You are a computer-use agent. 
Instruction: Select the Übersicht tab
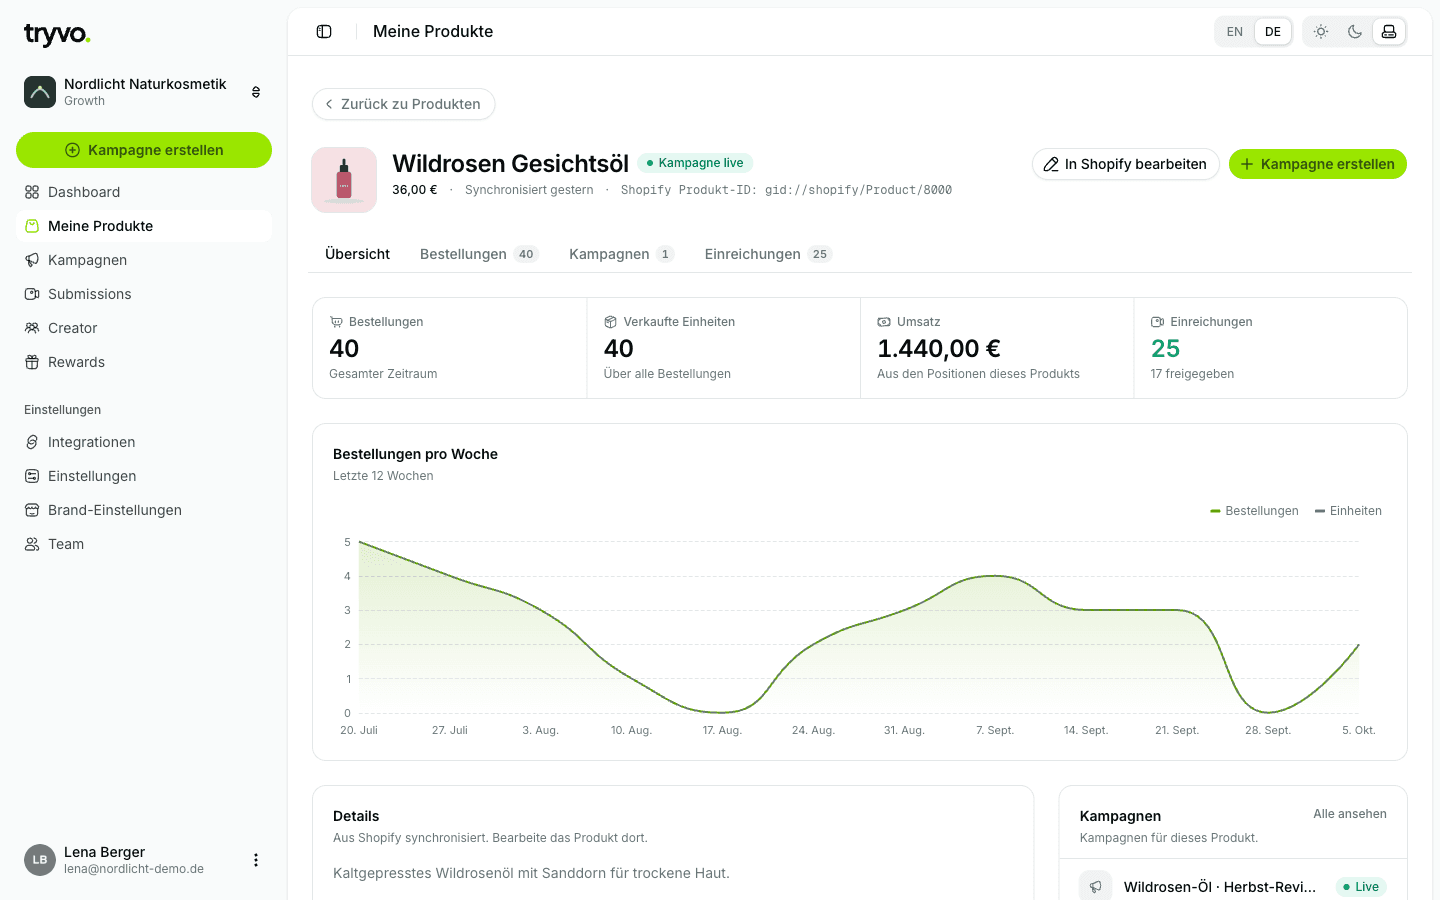[357, 254]
